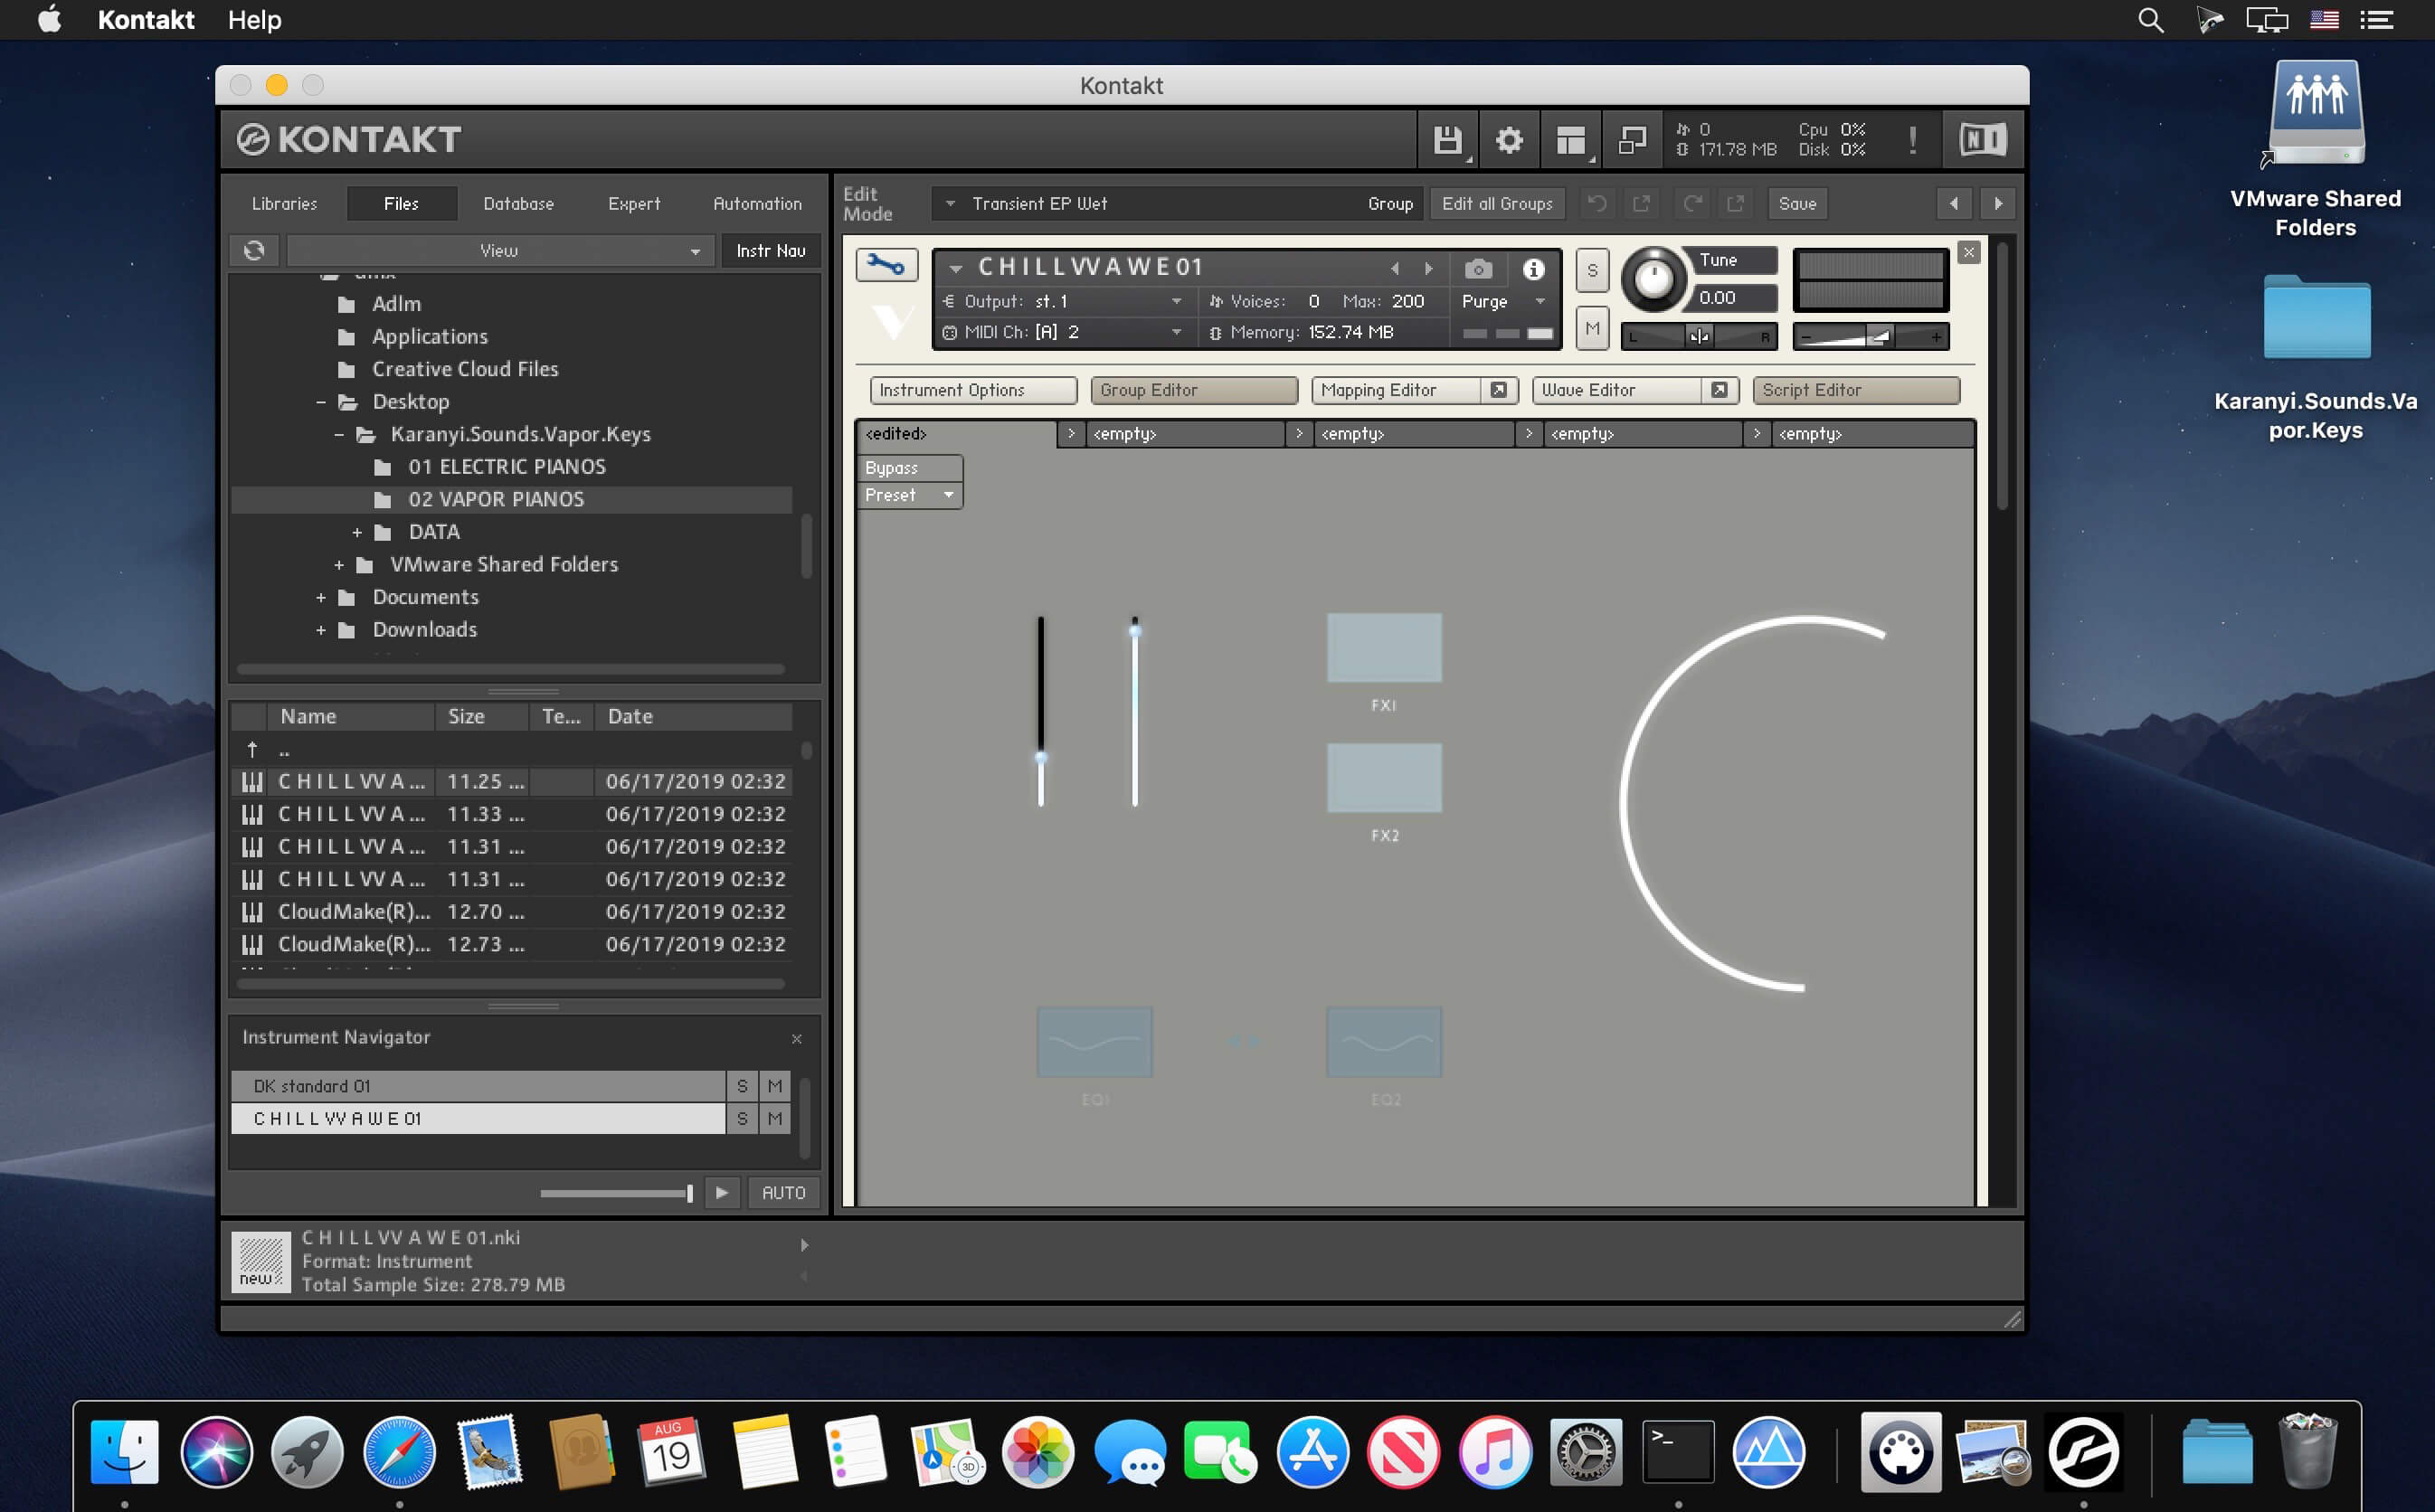Screen dimensions: 2435x1512
Task: Load previous preset of CHILLWAWE 01 header
Action: tap(1395, 268)
